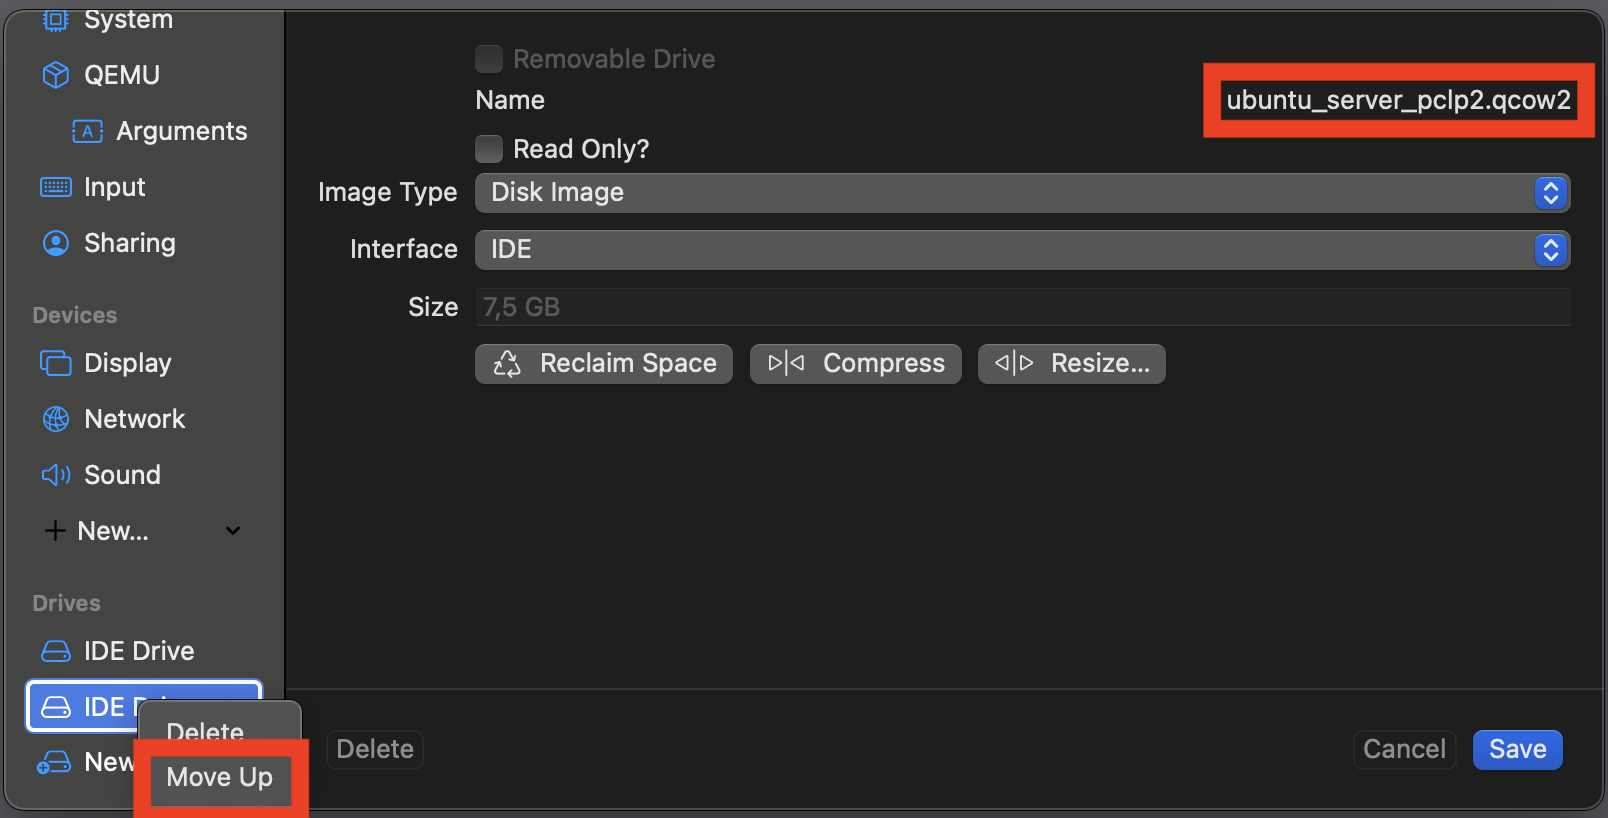
Task: Select the first IDE Drive icon
Action: point(56,651)
